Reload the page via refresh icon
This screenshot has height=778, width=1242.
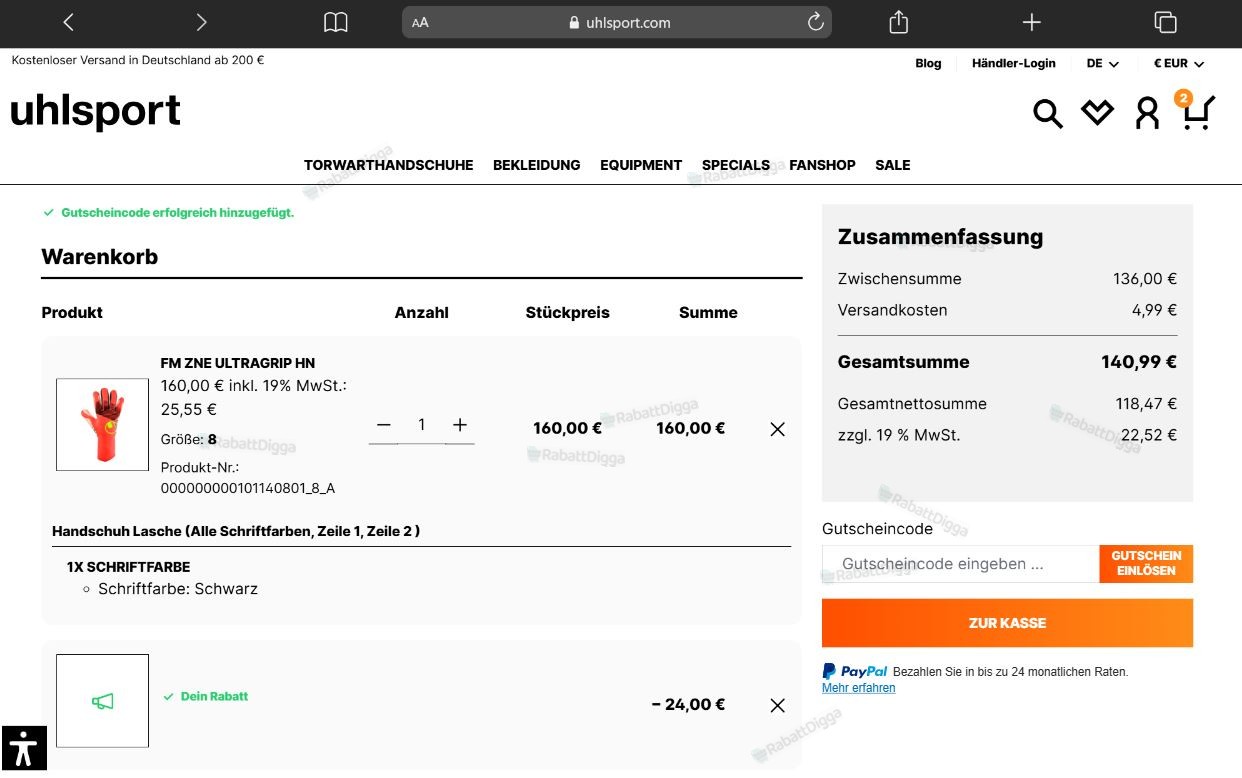[x=815, y=22]
